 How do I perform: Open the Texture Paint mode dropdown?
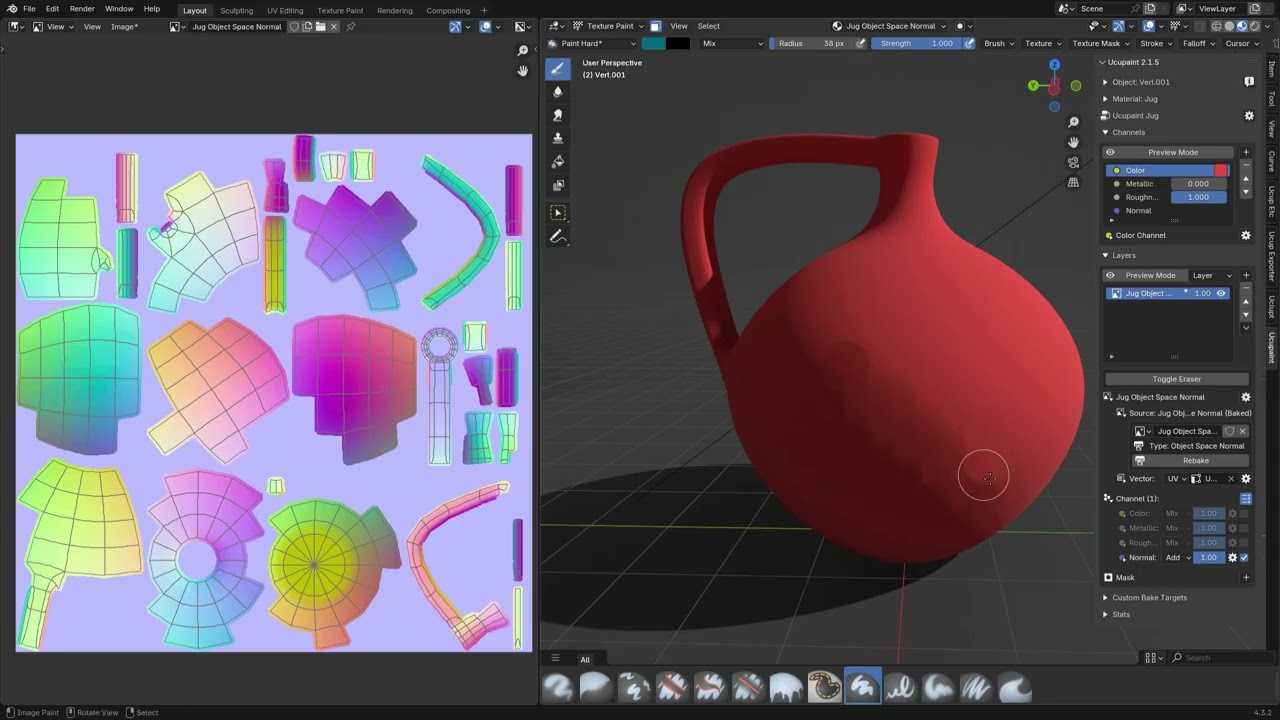(609, 26)
